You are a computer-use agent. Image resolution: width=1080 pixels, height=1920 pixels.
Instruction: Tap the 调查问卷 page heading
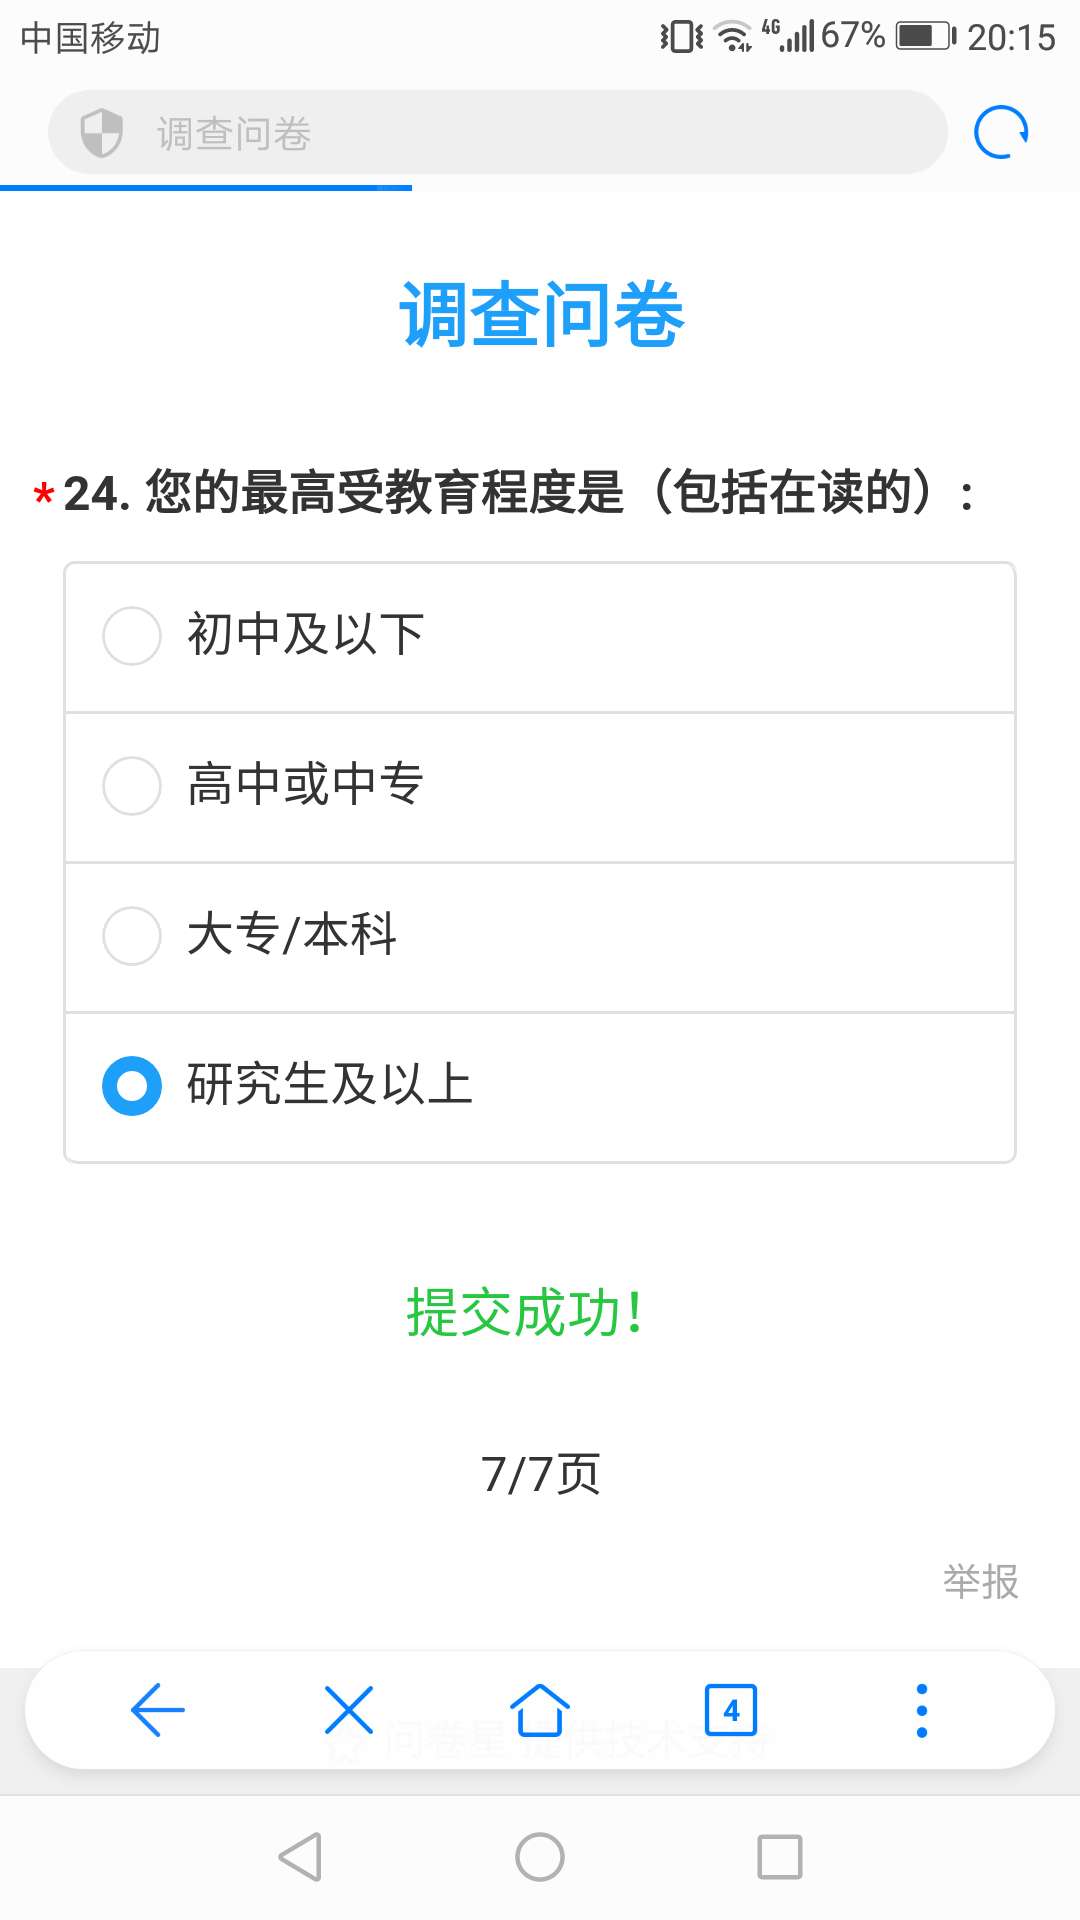pyautogui.click(x=541, y=315)
